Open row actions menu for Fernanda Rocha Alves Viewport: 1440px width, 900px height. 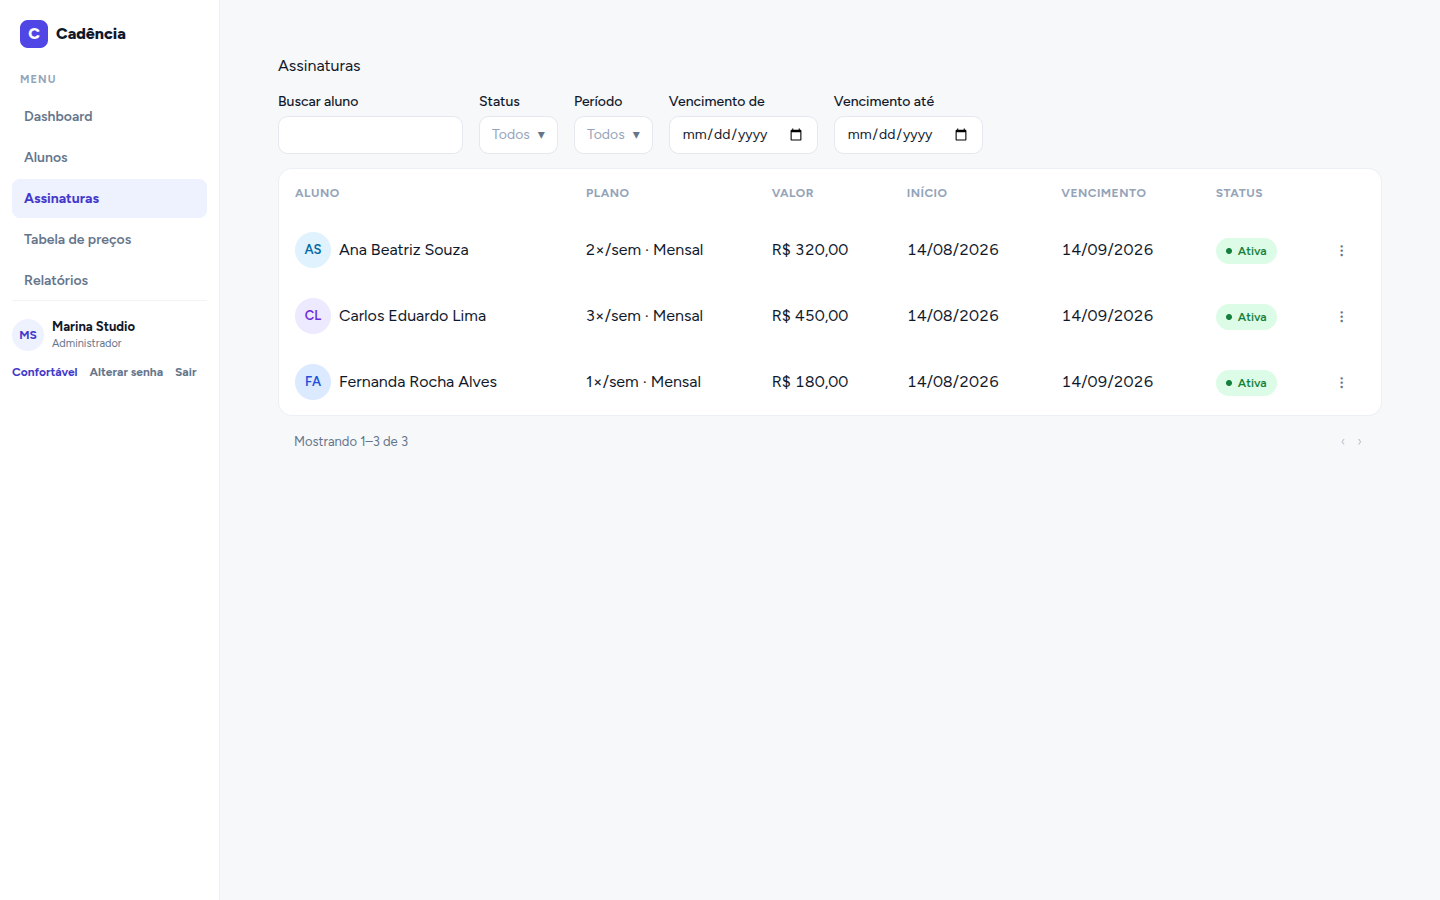[1341, 383]
